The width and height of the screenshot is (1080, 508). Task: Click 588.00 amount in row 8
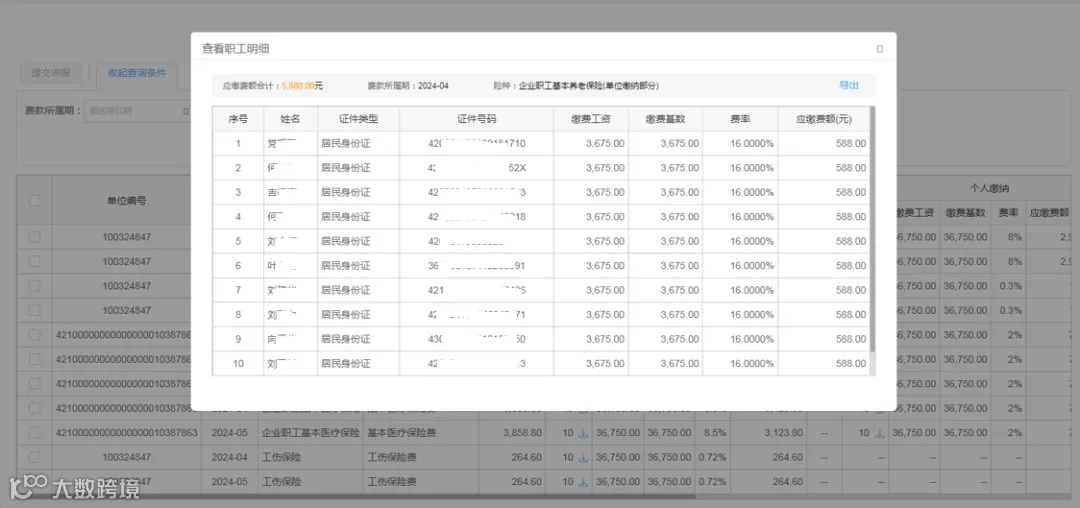[824, 315]
